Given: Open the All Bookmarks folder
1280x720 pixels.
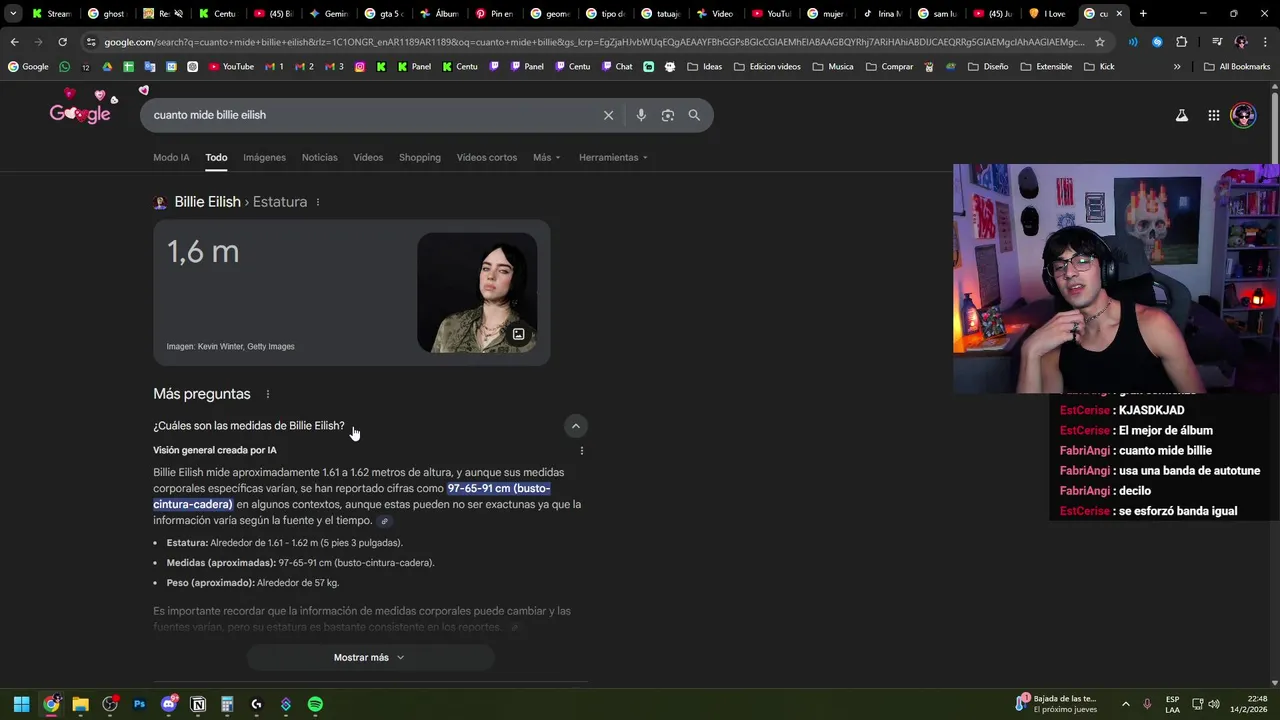Looking at the screenshot, I should (x=1237, y=66).
